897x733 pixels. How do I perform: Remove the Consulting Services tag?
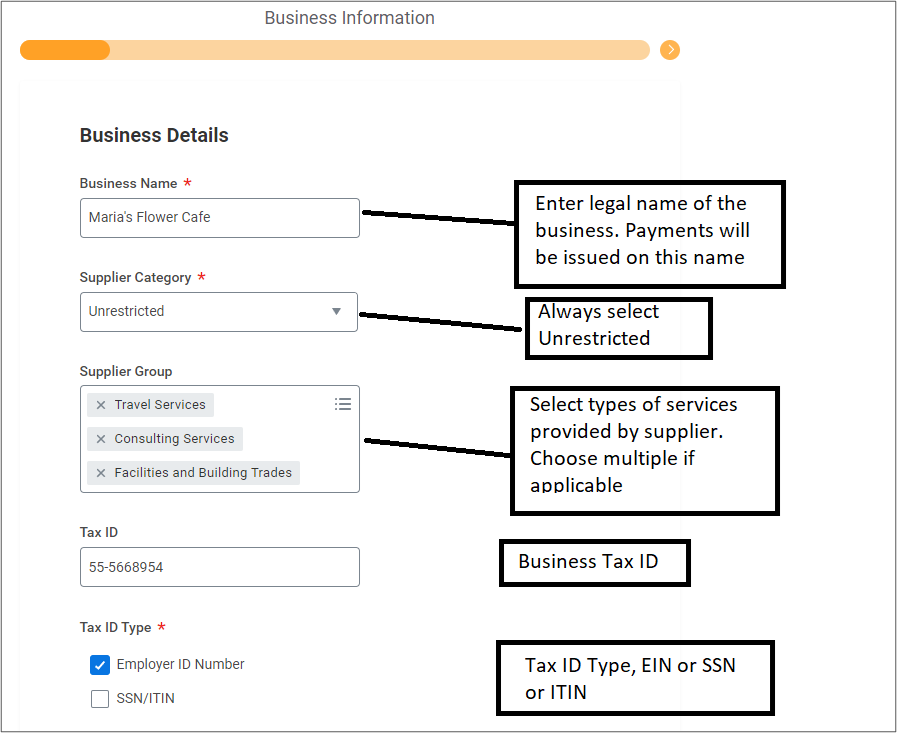pos(101,439)
